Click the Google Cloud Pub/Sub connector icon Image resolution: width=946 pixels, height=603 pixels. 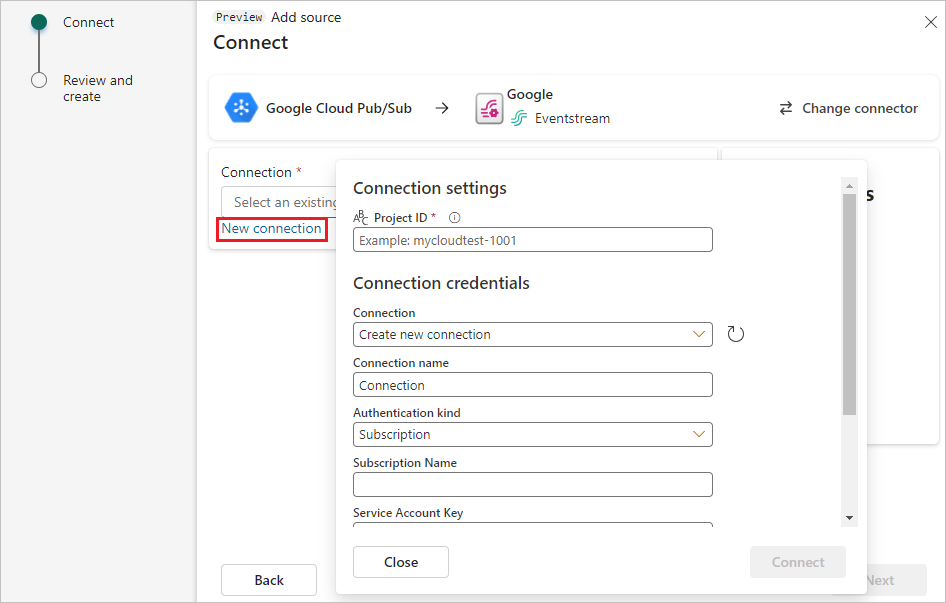(x=240, y=108)
